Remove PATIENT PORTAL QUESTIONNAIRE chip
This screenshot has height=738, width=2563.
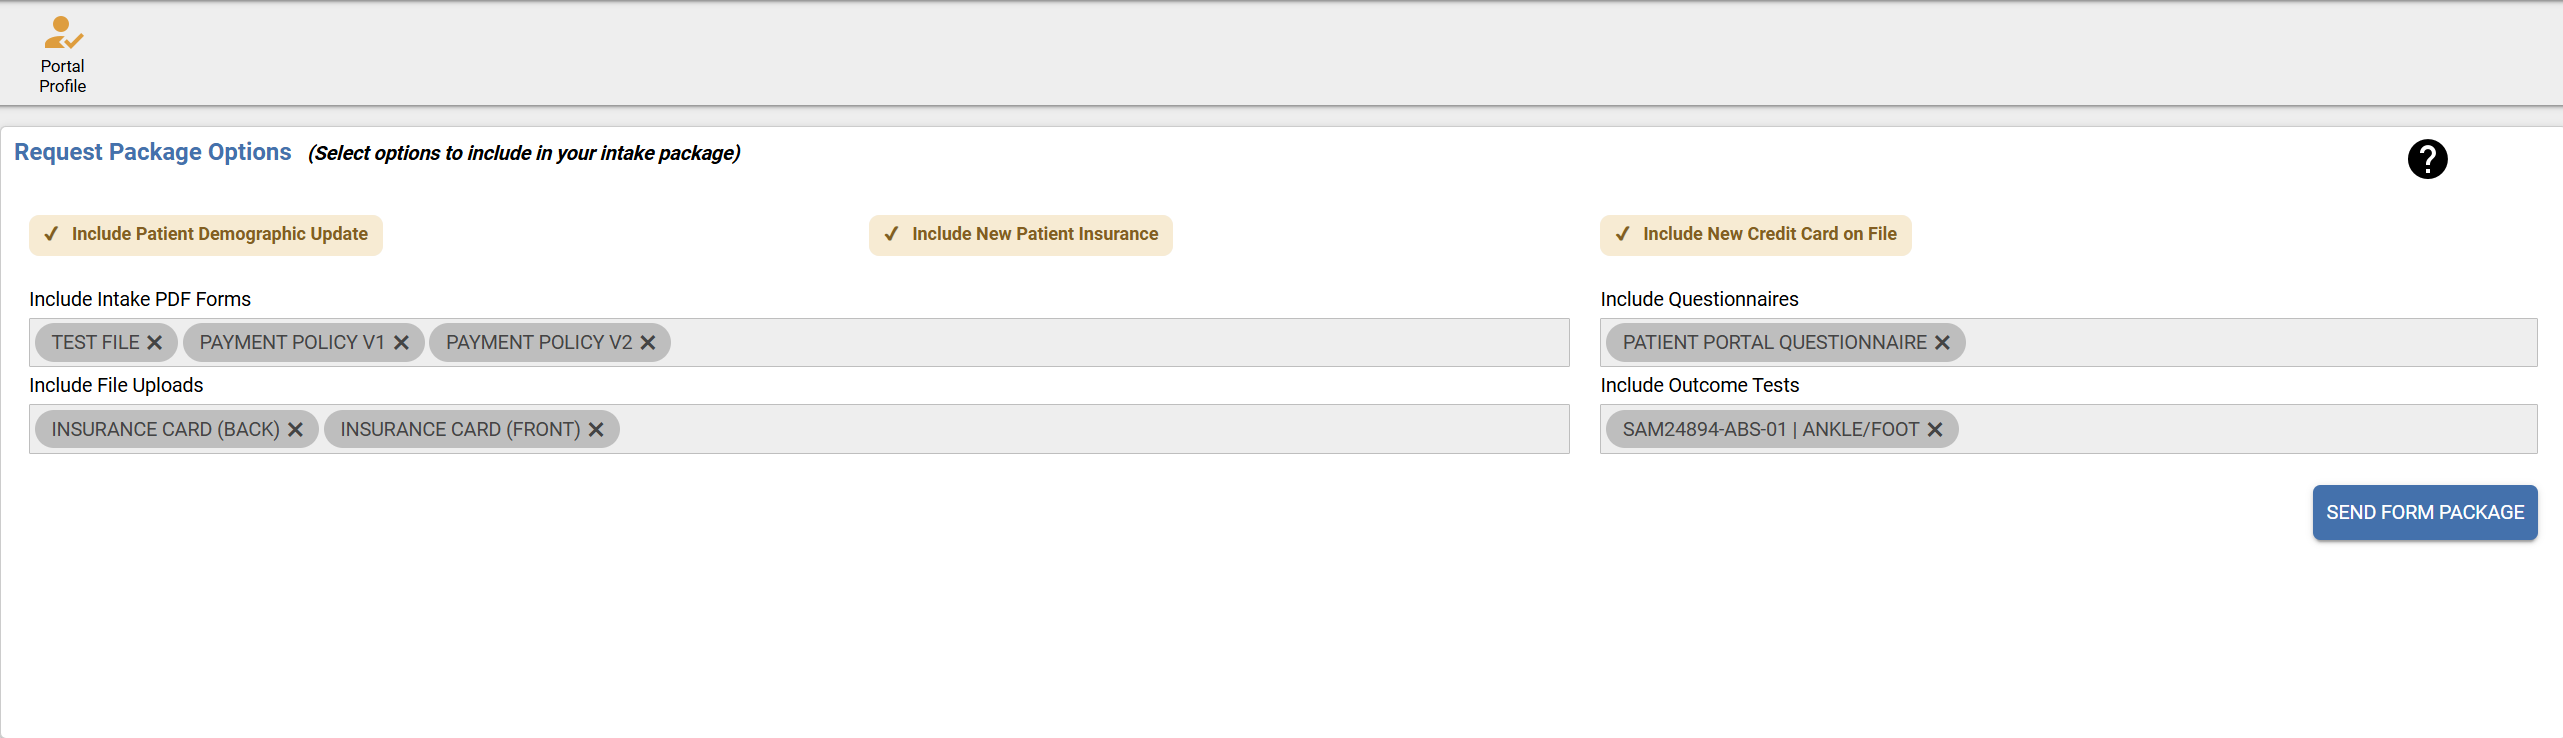[1942, 343]
